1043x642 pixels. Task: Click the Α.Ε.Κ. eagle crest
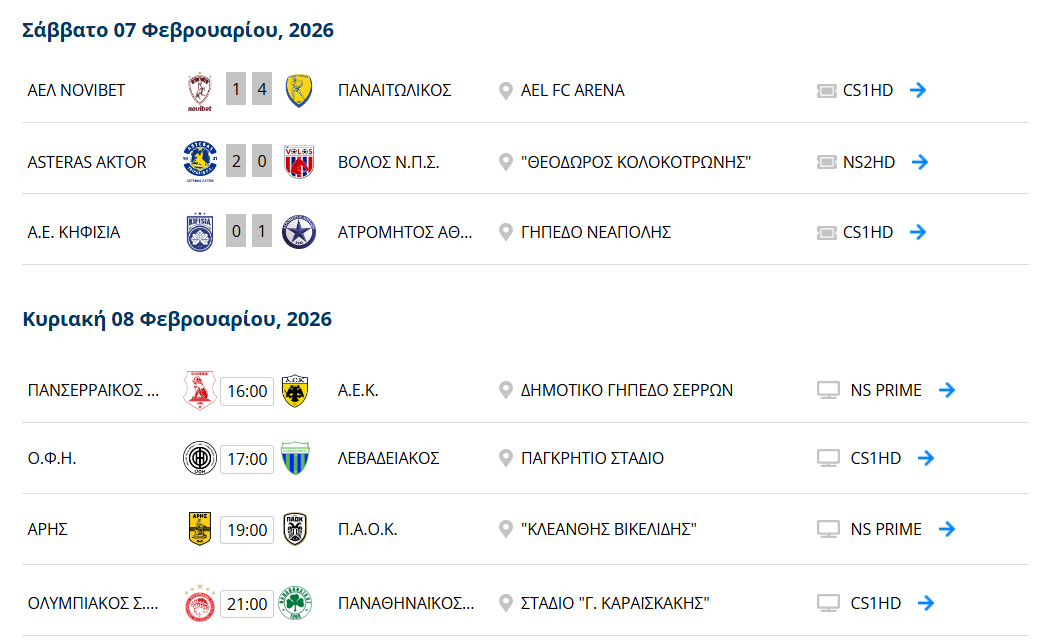pos(295,390)
